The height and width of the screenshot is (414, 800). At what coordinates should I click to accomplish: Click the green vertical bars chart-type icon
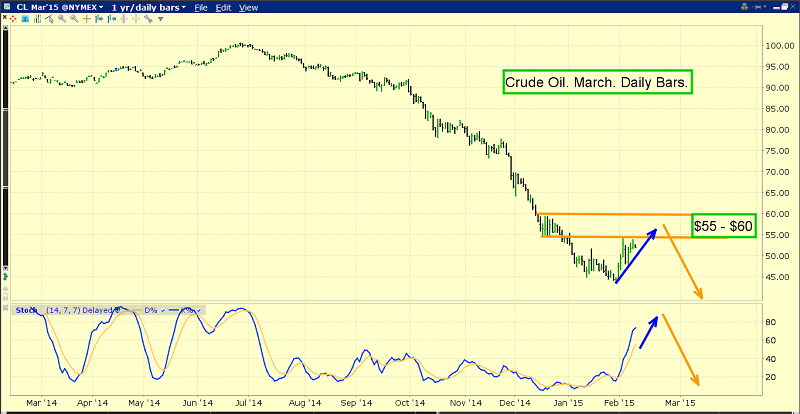pyautogui.click(x=37, y=19)
